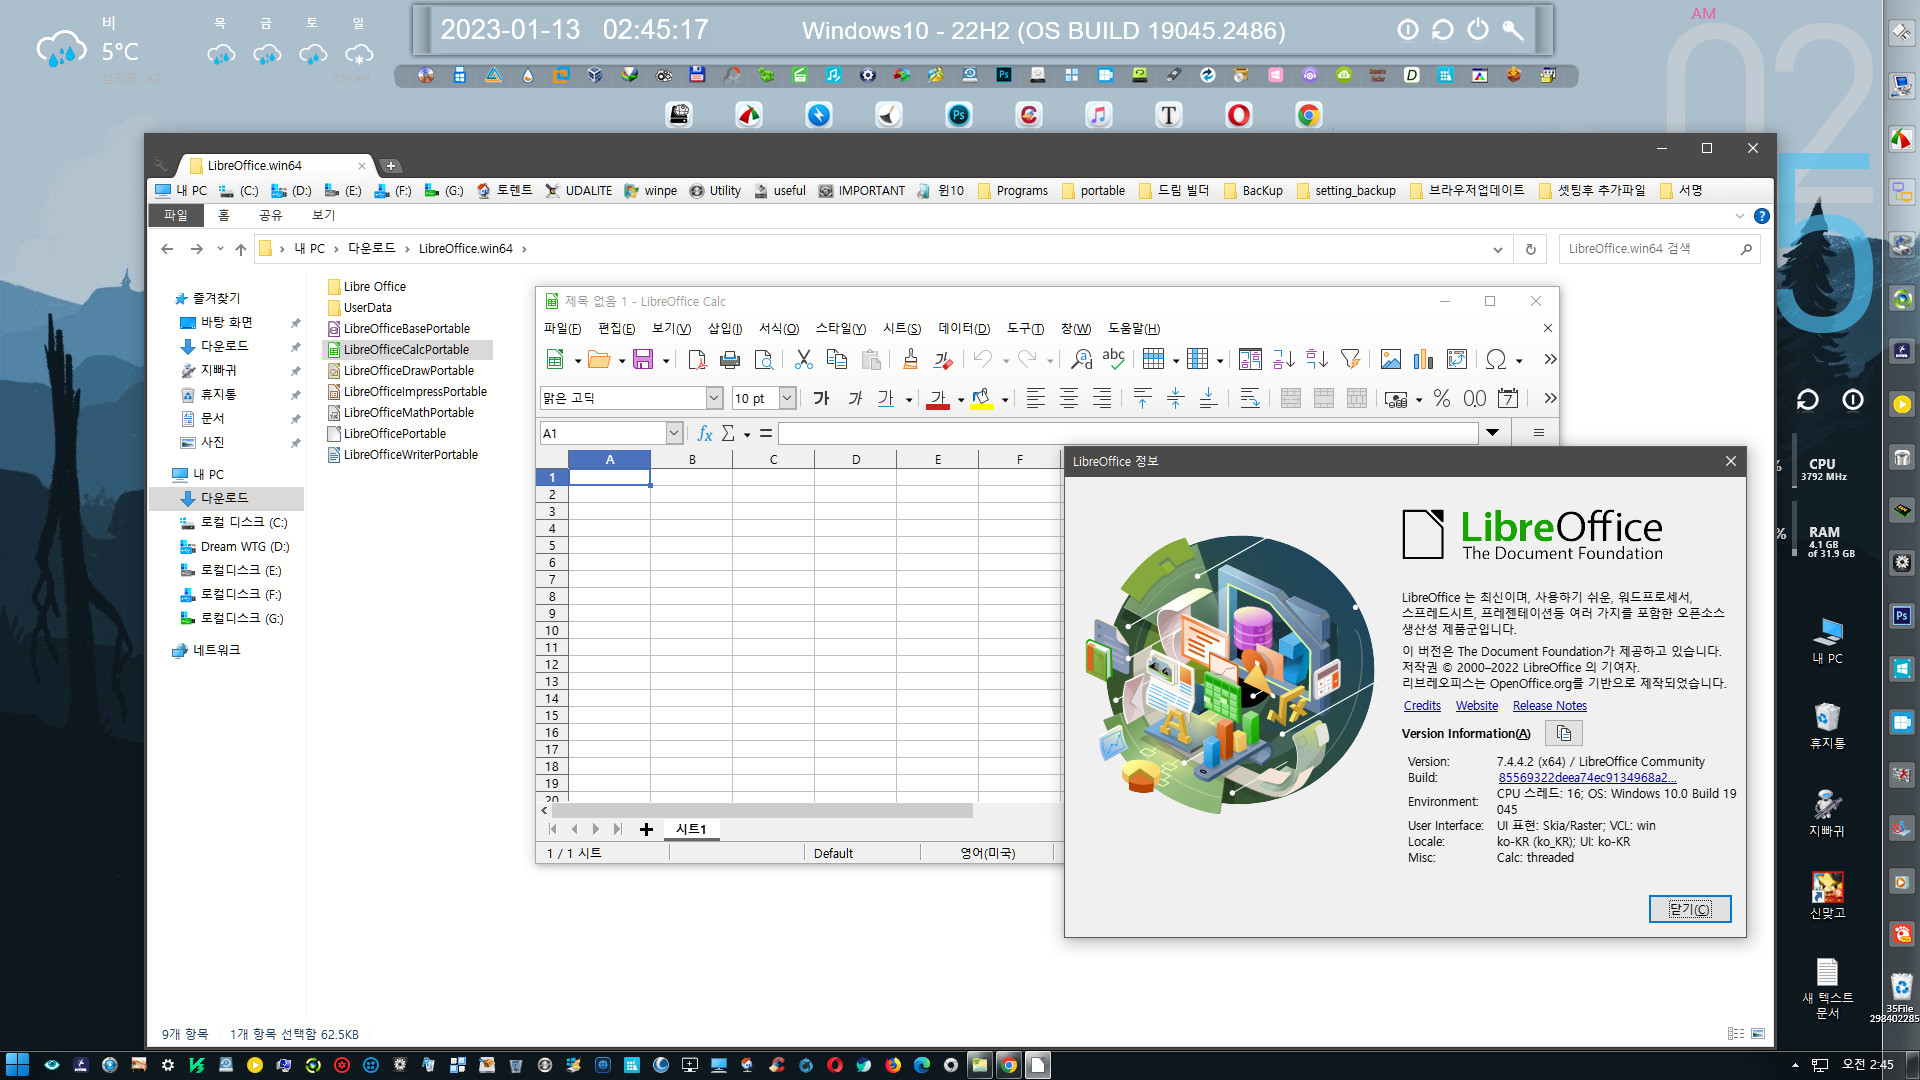Toggle Bold formatting in Calc
1920x1080 pixels.
coord(821,399)
